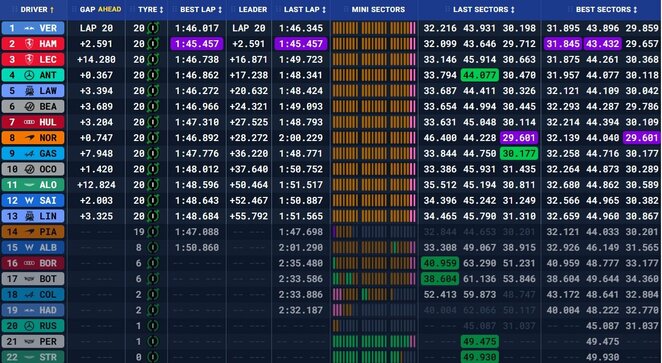
Task: Click the tyre compound icon in BOR's row
Action: click(153, 263)
